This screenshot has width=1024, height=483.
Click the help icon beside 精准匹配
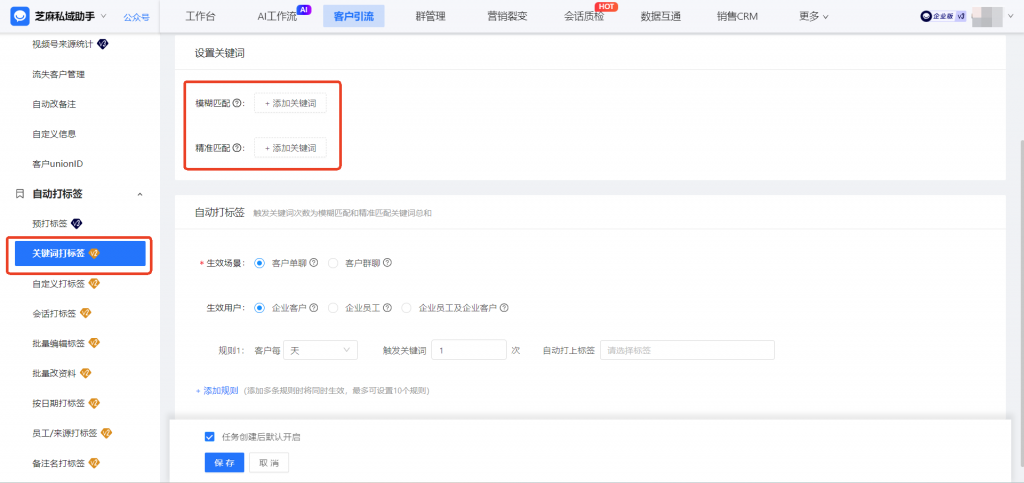tap(237, 148)
